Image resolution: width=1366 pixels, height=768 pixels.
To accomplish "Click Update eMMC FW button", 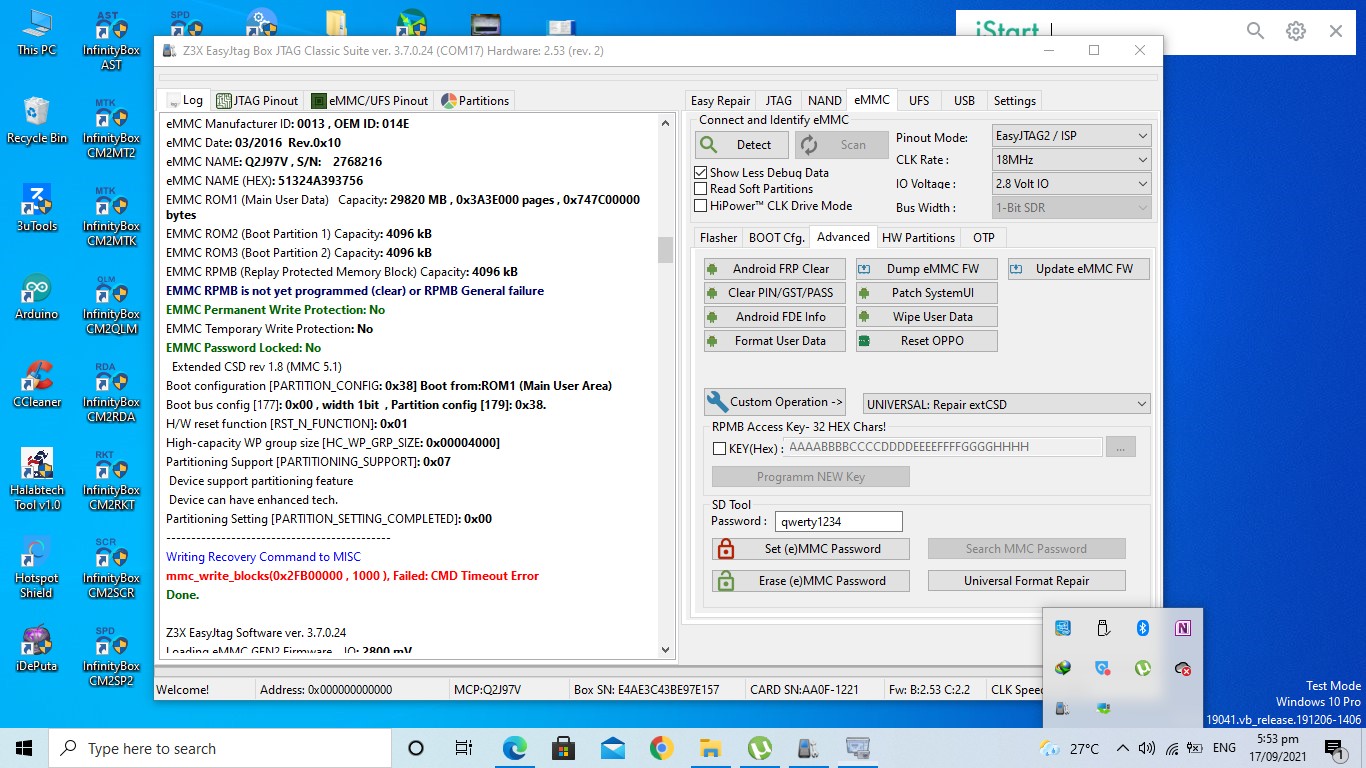I will click(x=1078, y=269).
